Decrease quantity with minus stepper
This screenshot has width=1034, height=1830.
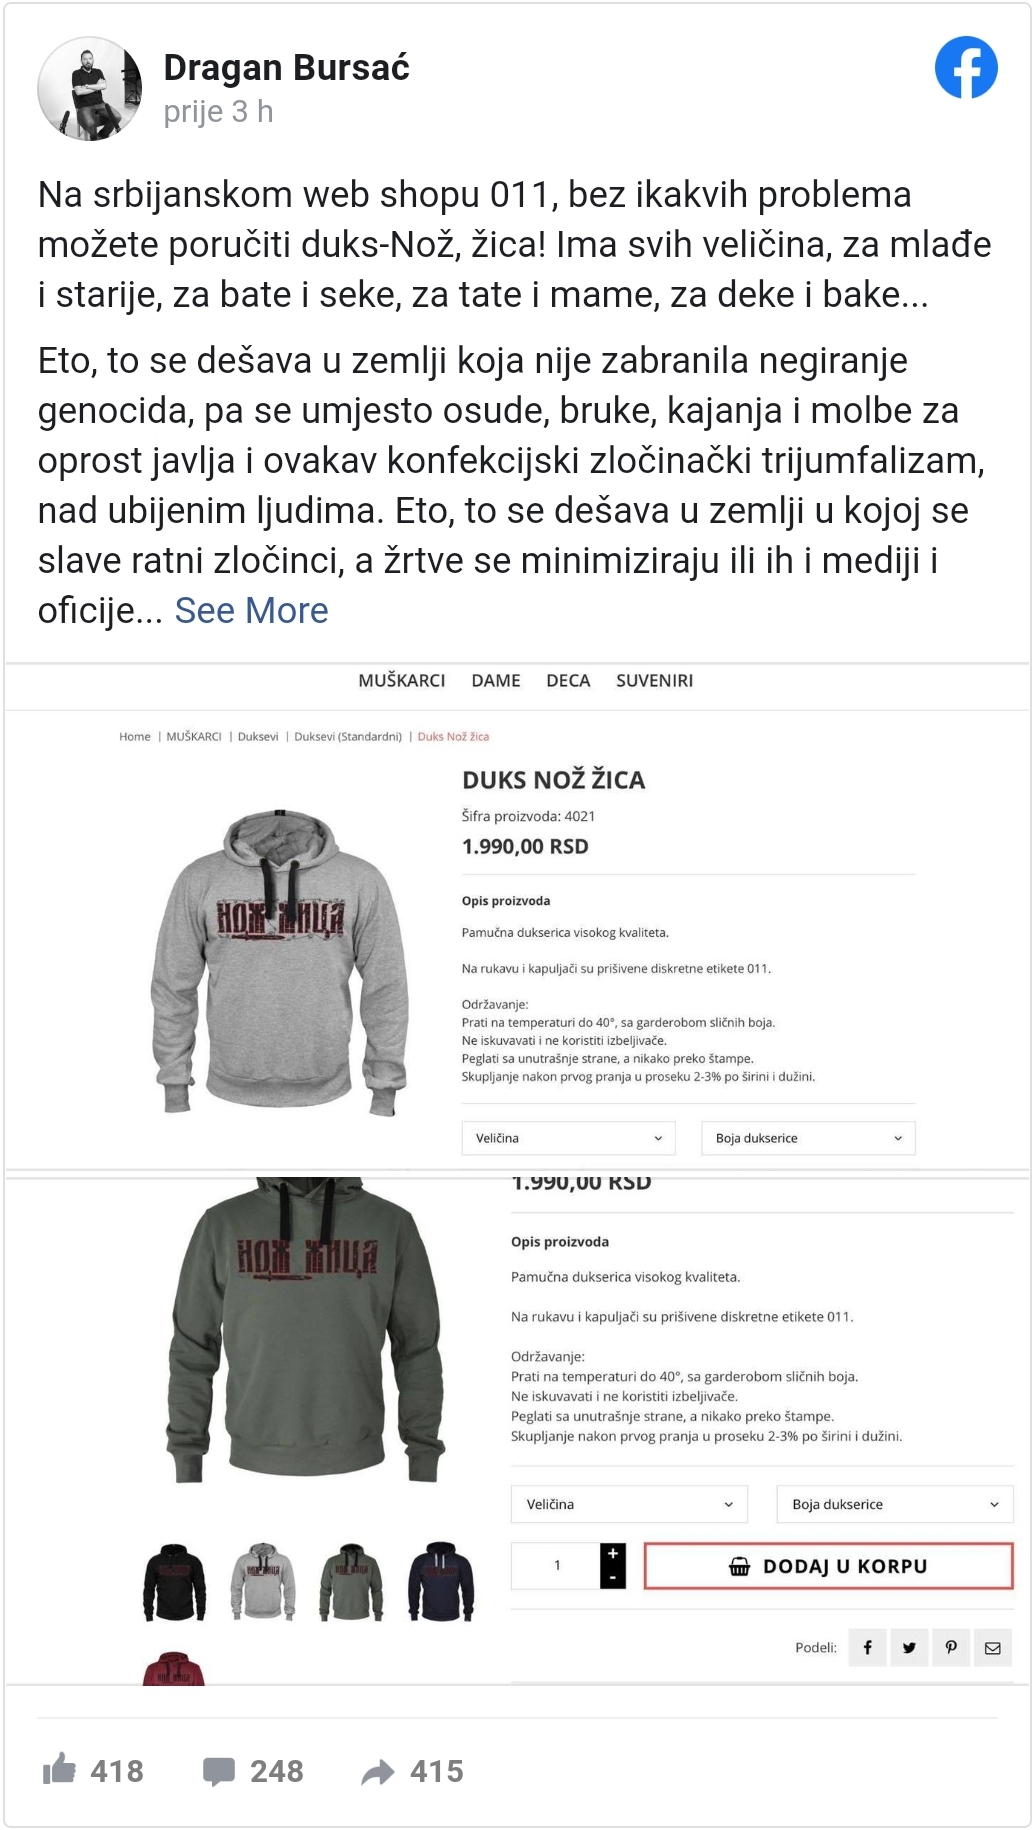[613, 1578]
